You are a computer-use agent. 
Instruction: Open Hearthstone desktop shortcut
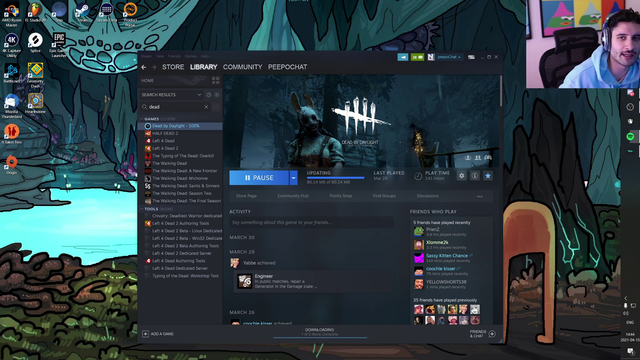[35, 104]
